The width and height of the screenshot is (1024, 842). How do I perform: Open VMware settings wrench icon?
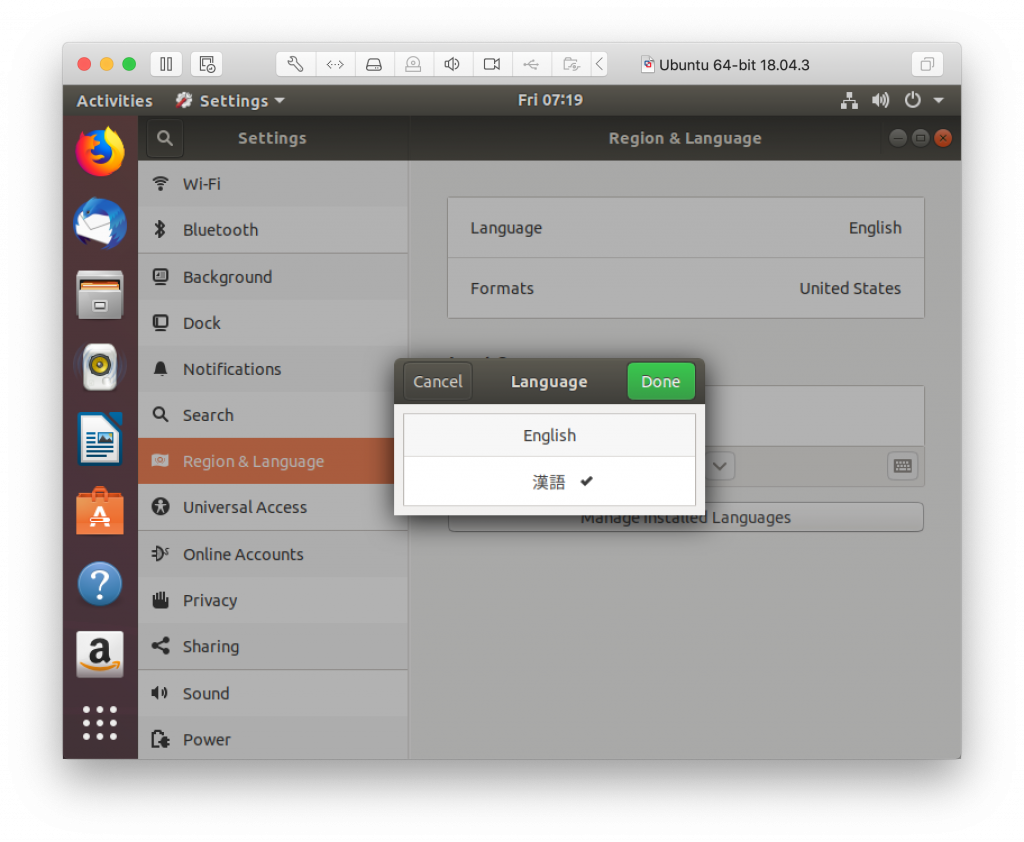pos(295,64)
